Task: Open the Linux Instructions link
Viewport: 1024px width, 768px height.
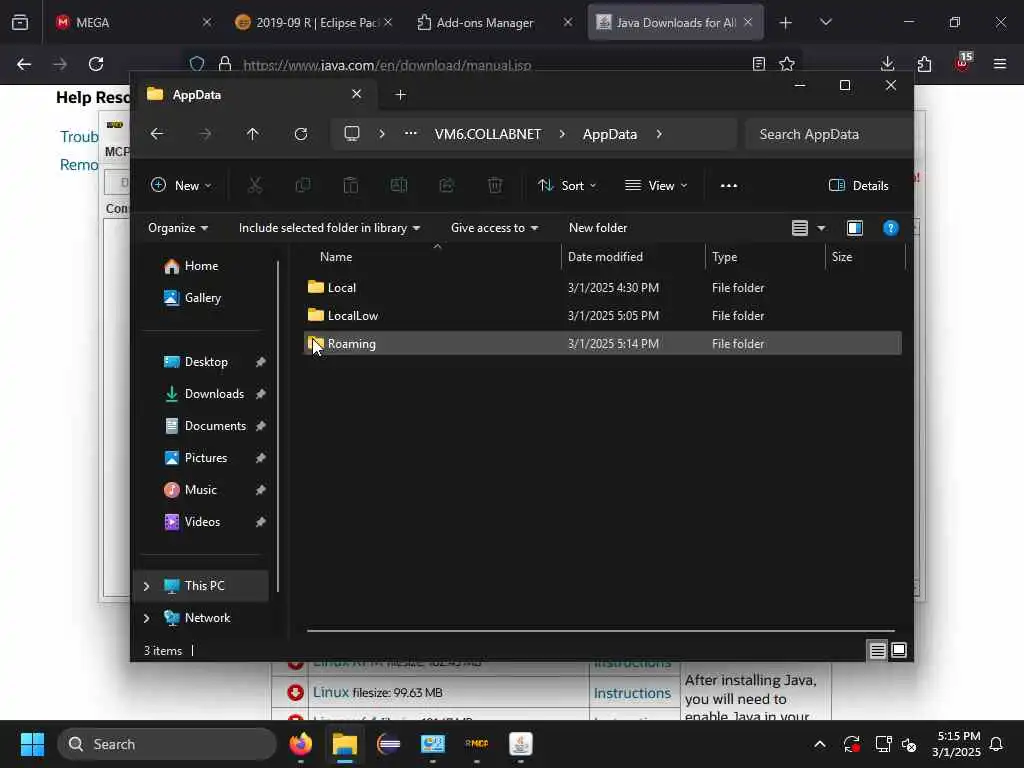Action: 632,693
